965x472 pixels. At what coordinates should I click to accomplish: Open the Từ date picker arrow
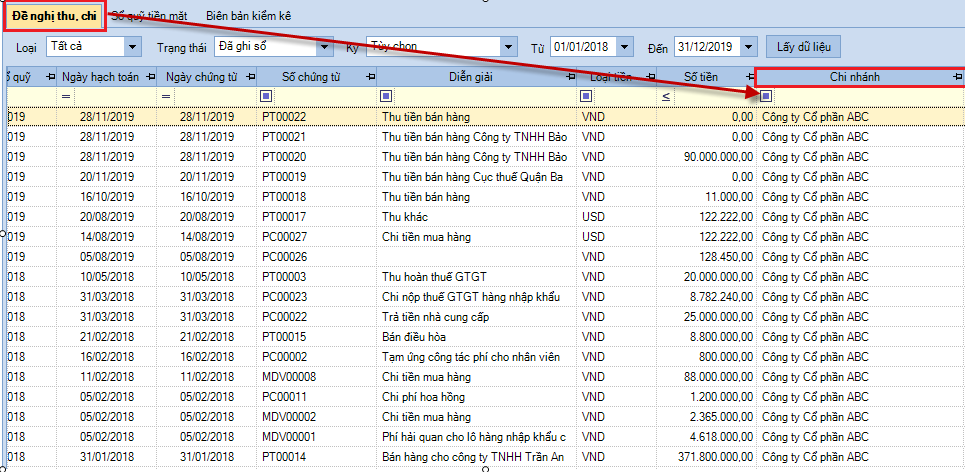point(625,46)
